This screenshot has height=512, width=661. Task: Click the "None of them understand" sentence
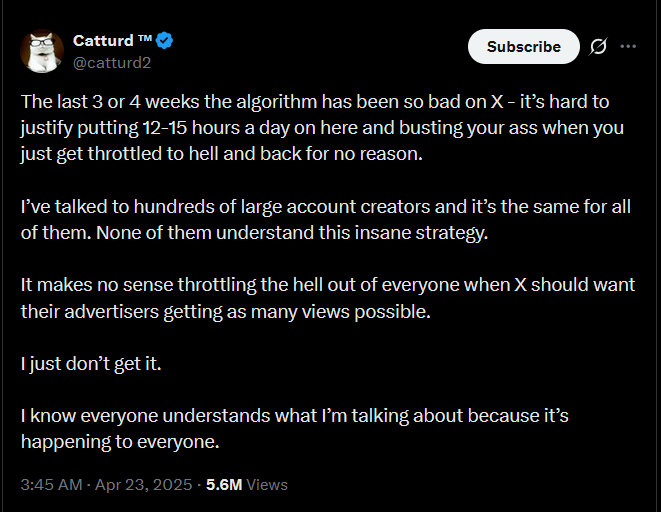292,233
